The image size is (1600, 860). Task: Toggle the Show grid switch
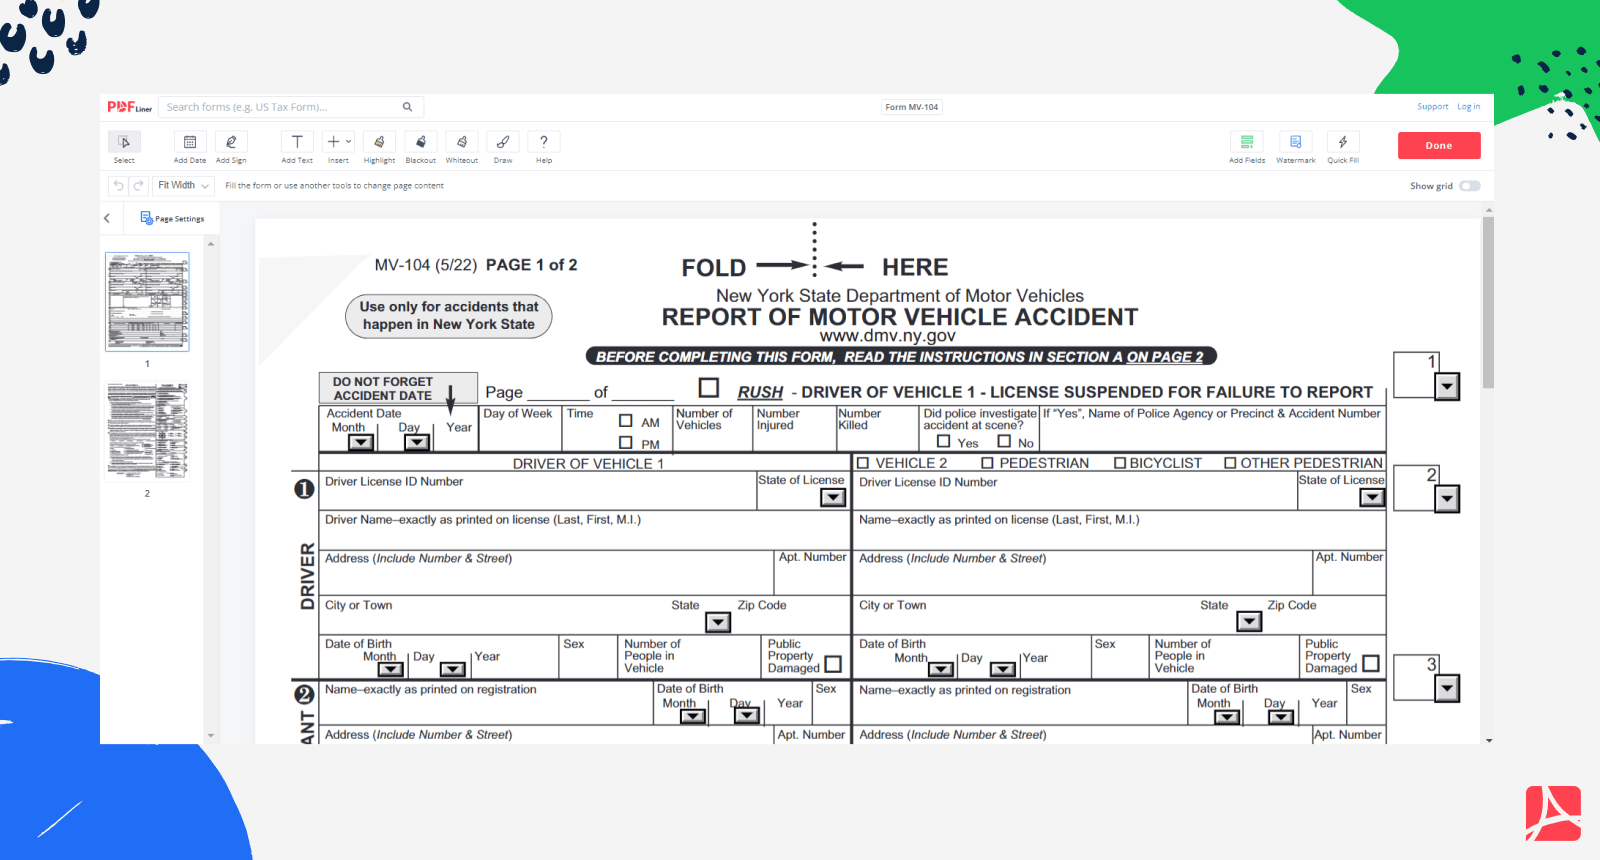point(1469,186)
